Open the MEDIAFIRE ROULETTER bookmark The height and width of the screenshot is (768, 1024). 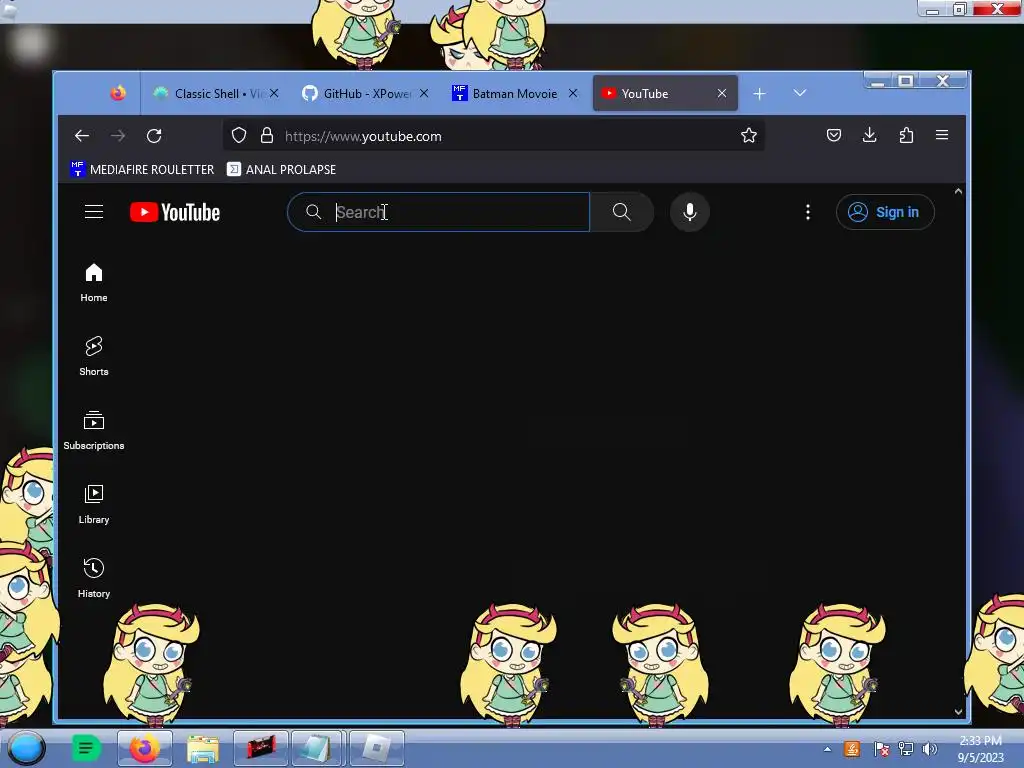(142, 169)
